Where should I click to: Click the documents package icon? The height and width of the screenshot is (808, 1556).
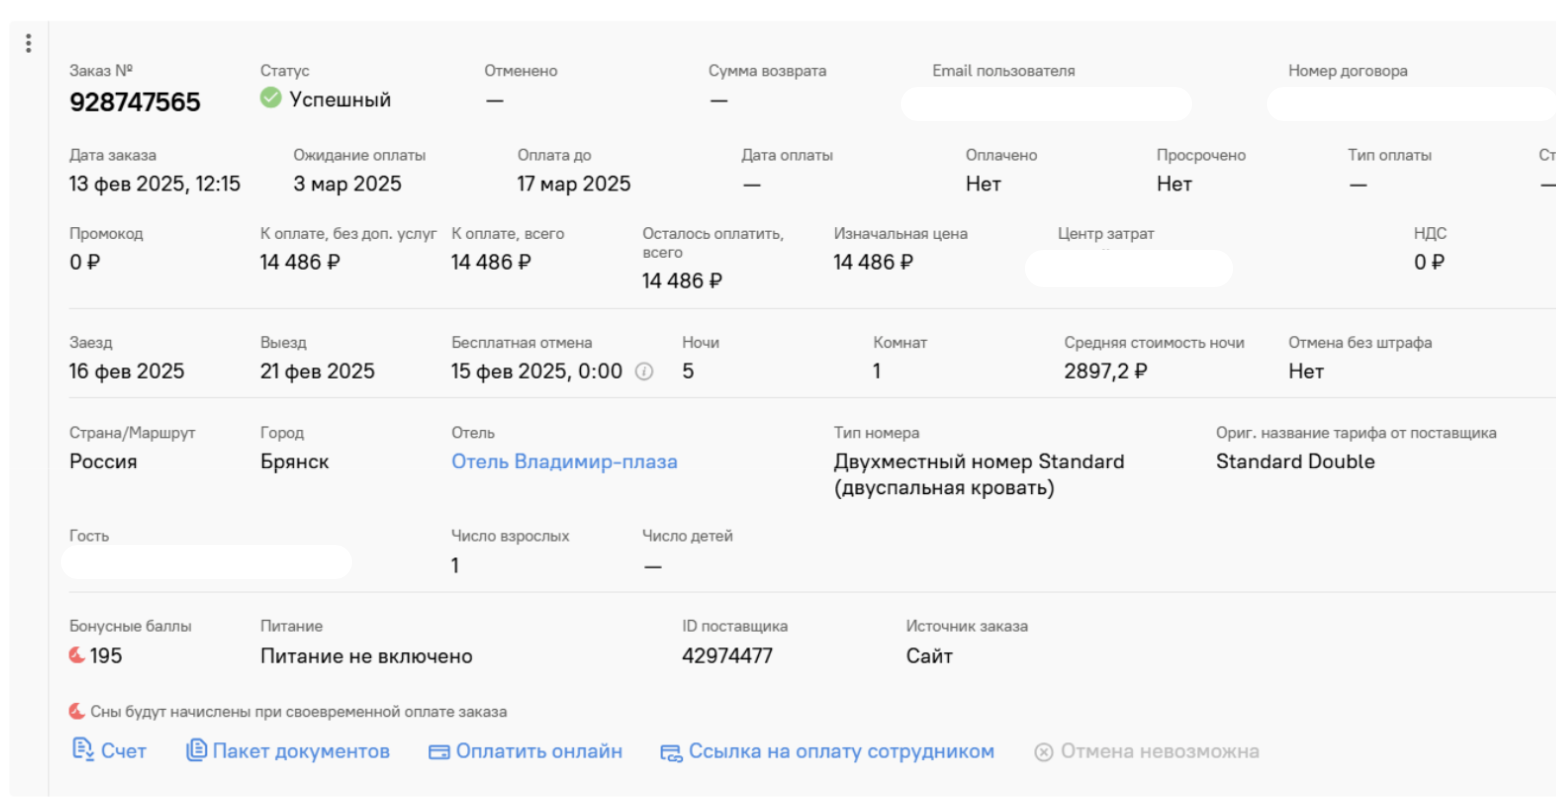[197, 750]
